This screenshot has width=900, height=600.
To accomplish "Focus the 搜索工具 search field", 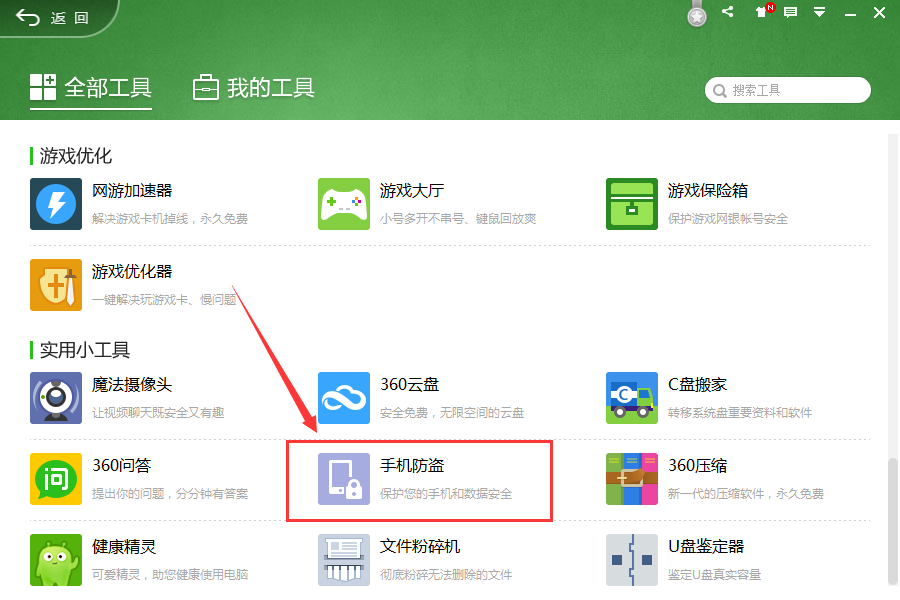I will pos(788,90).
